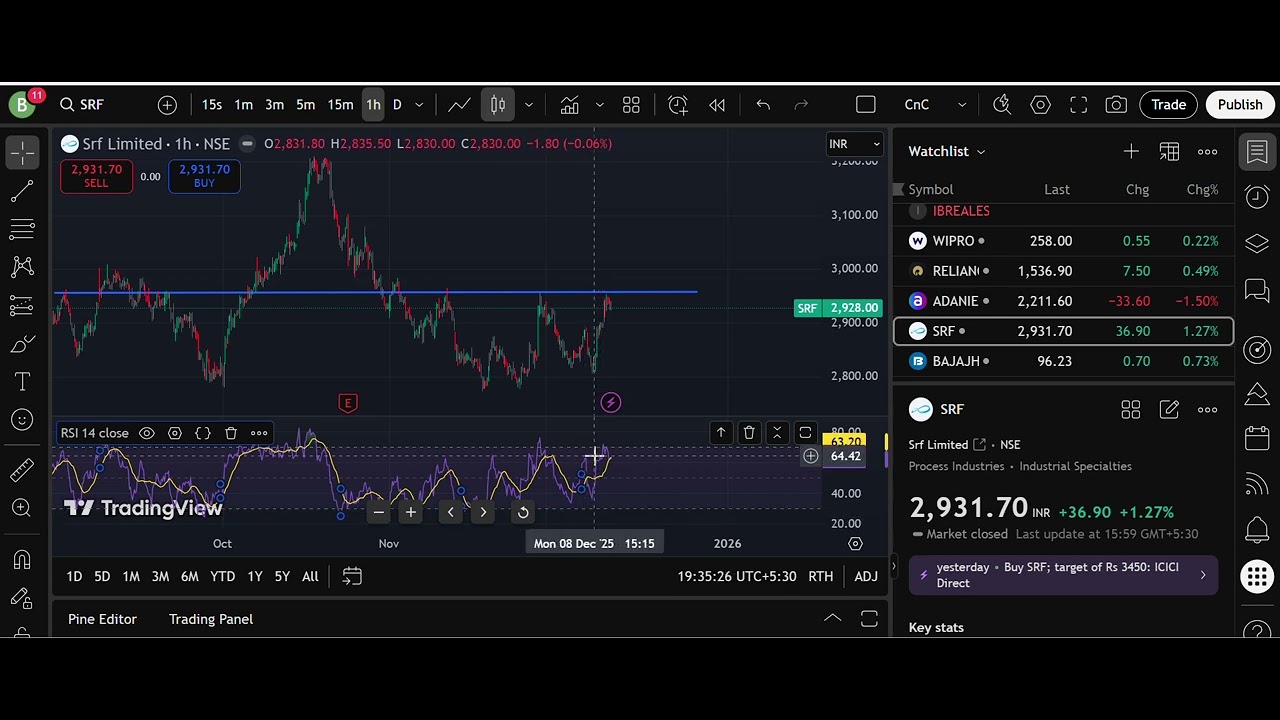Redo the last chart action
Viewport: 1280px width, 720px height.
pyautogui.click(x=801, y=104)
